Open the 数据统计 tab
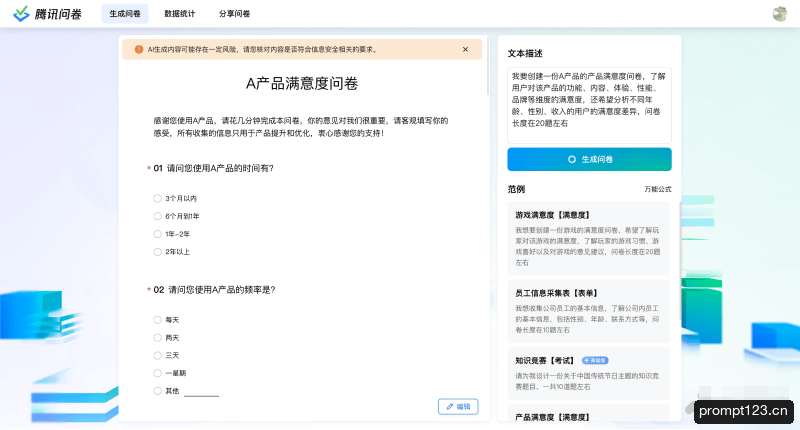 click(x=180, y=14)
